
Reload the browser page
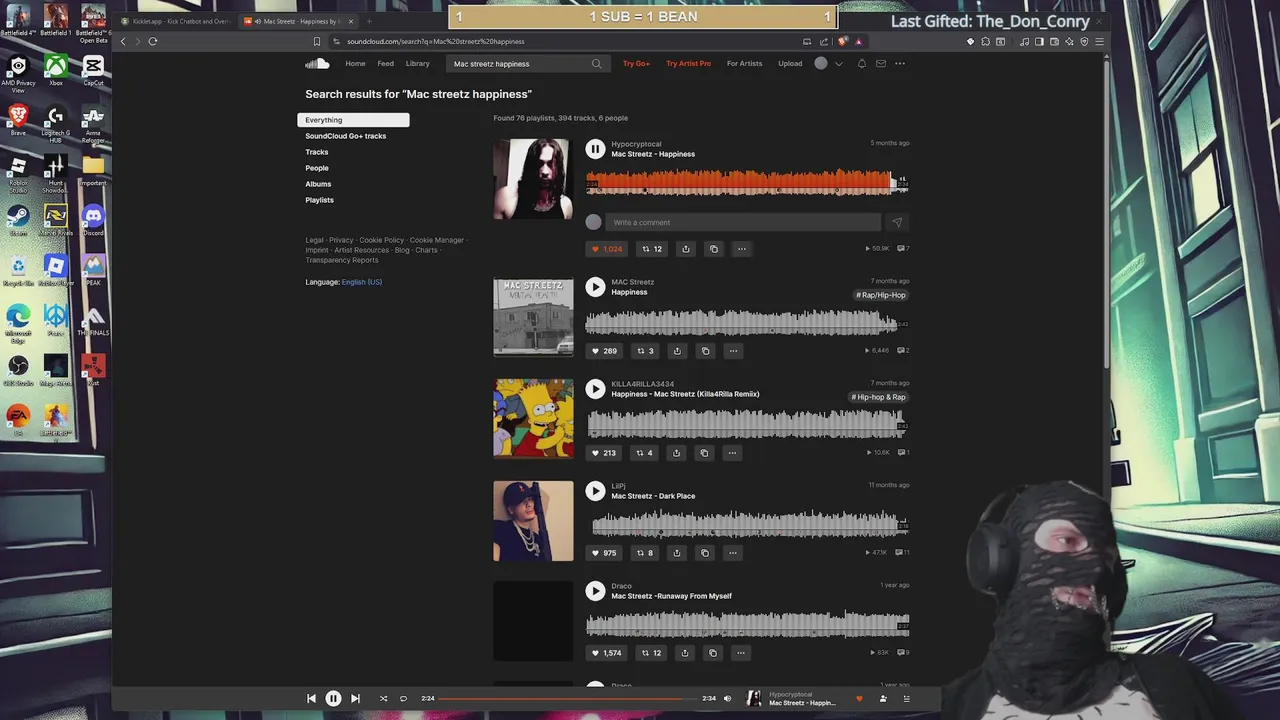(x=153, y=41)
